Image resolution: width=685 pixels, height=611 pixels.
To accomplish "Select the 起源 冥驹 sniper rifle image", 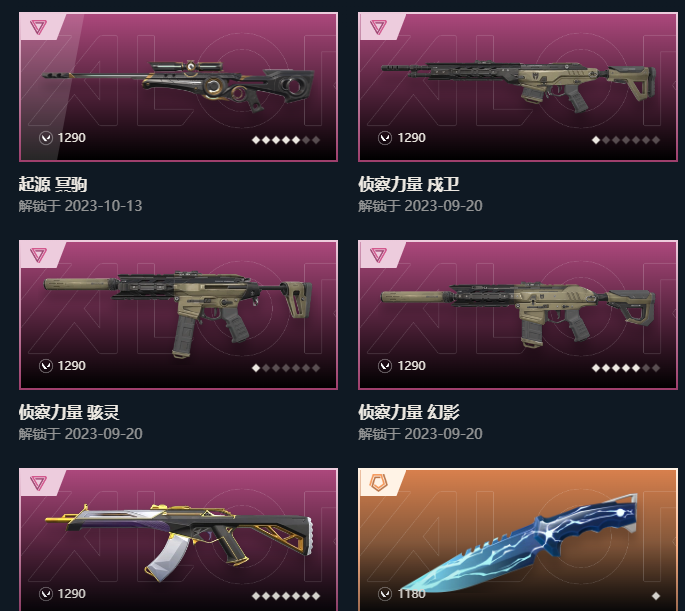I will 178,86.
